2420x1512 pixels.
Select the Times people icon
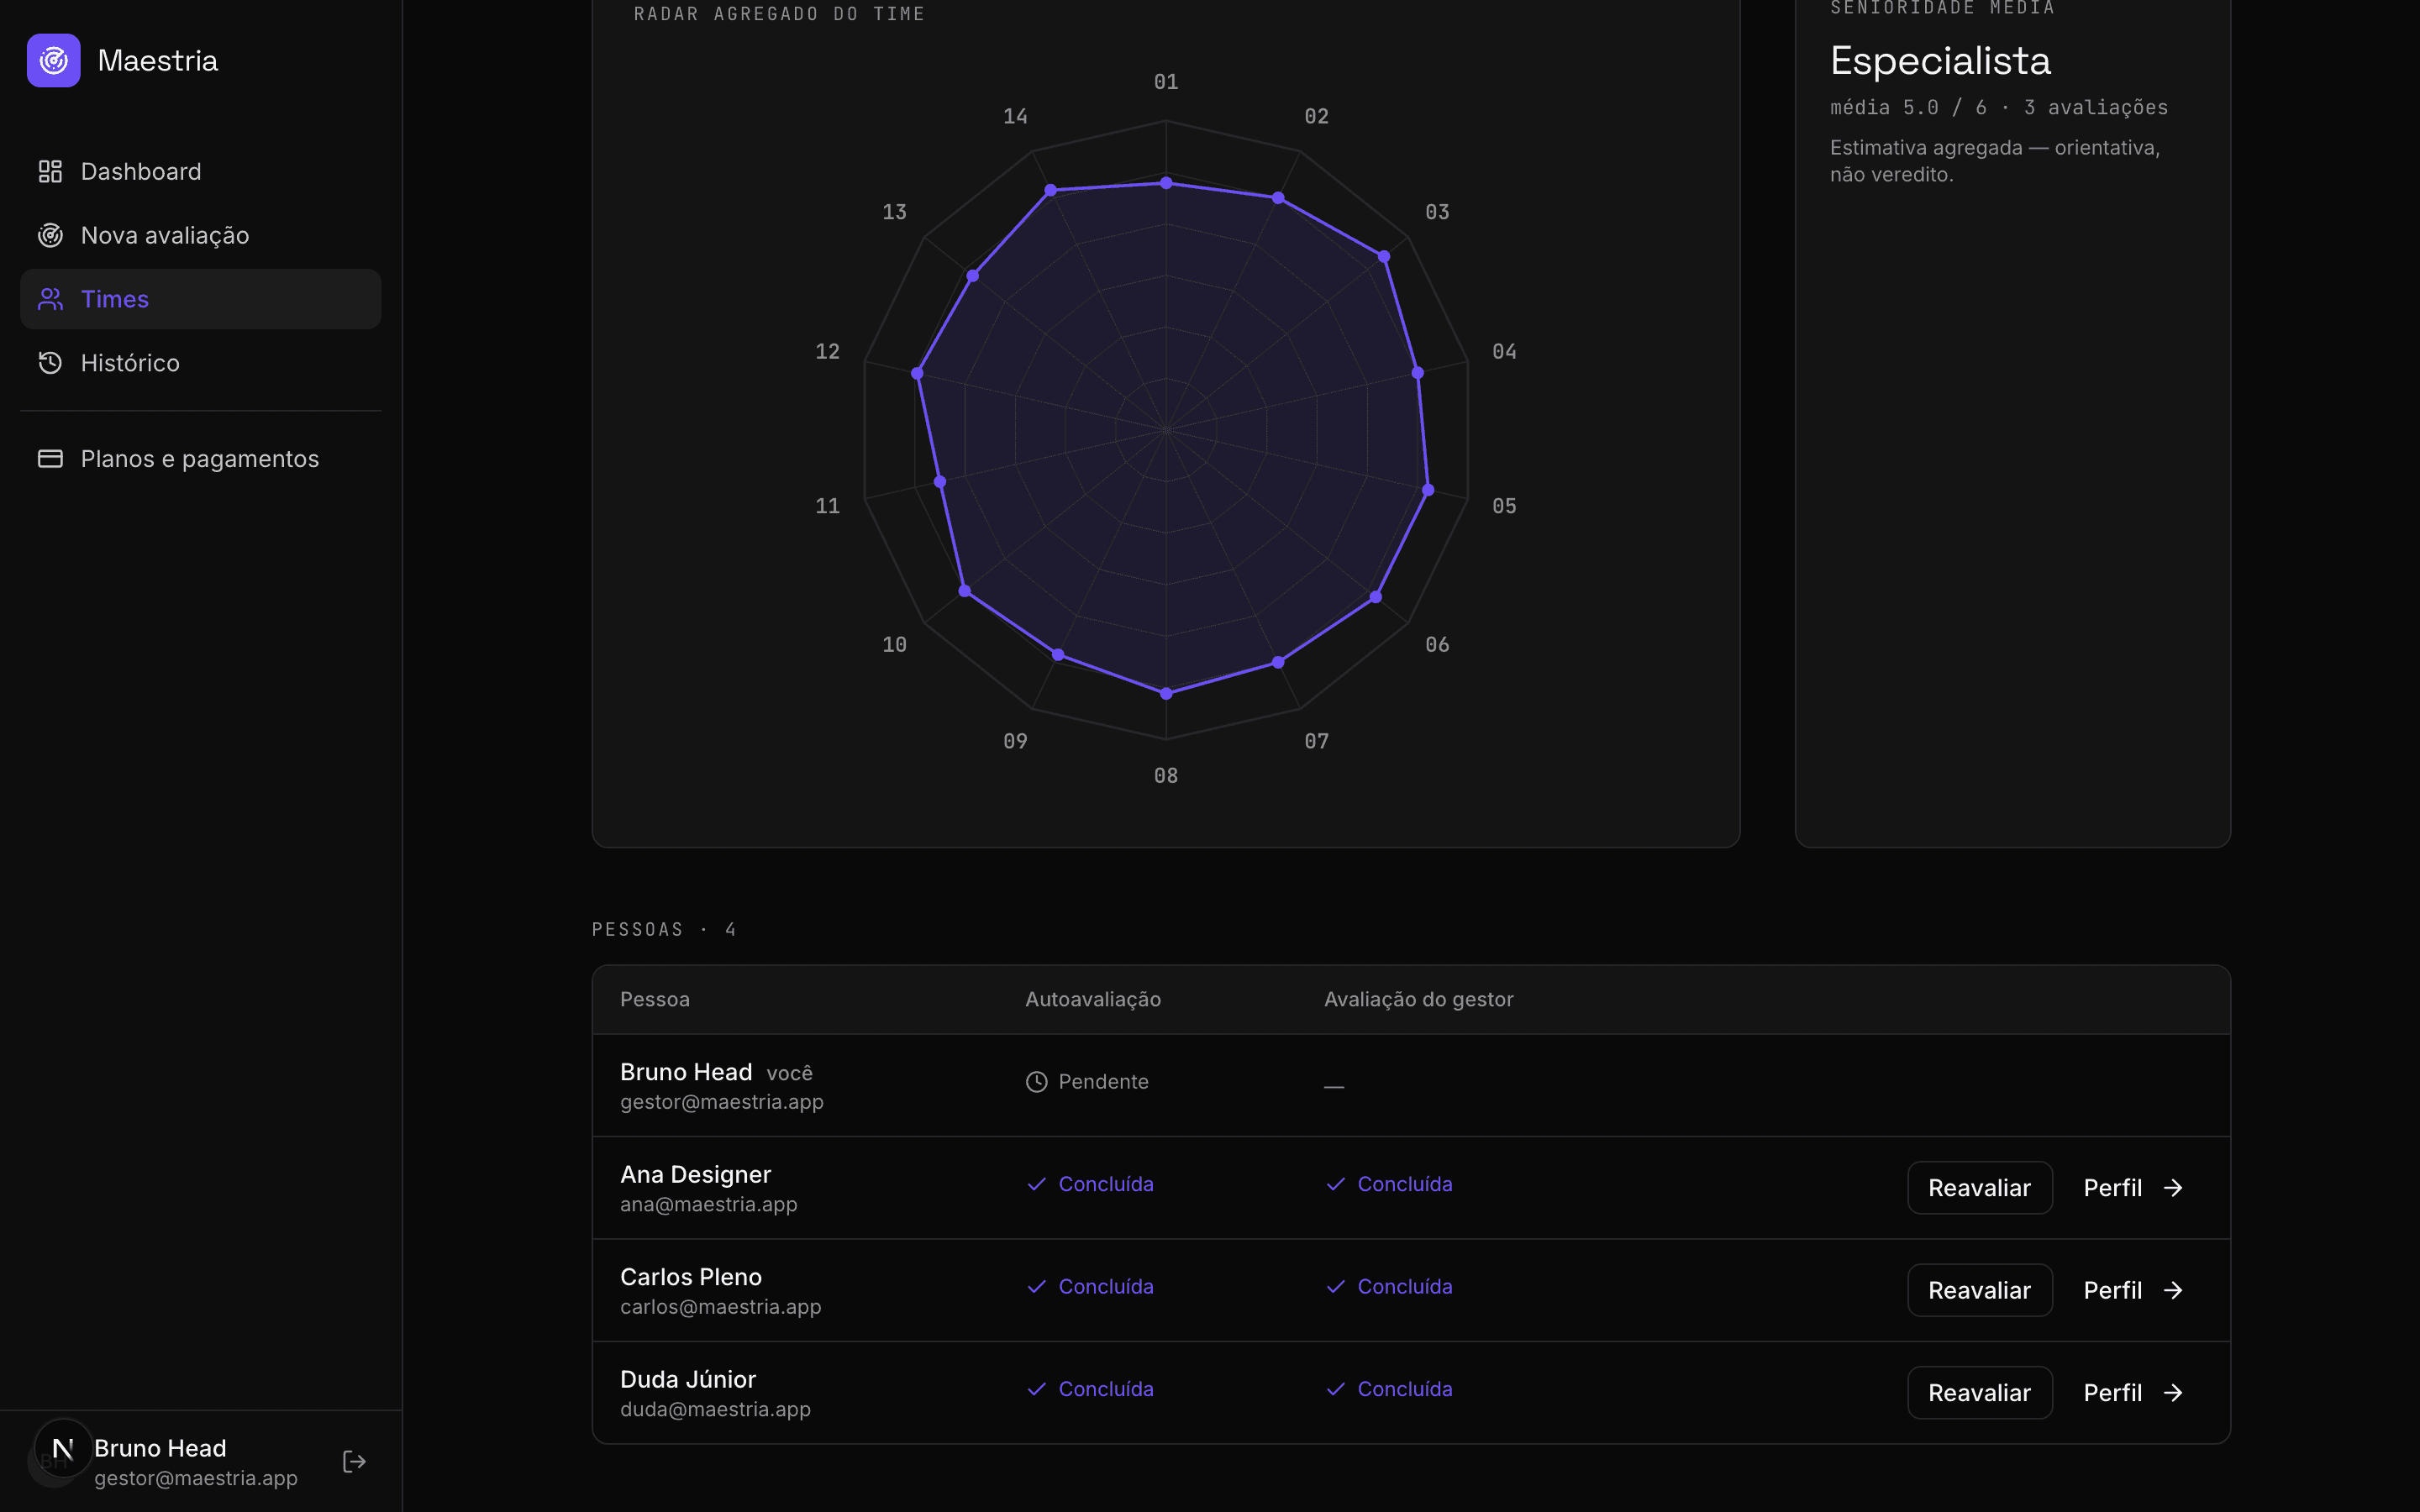[50, 299]
